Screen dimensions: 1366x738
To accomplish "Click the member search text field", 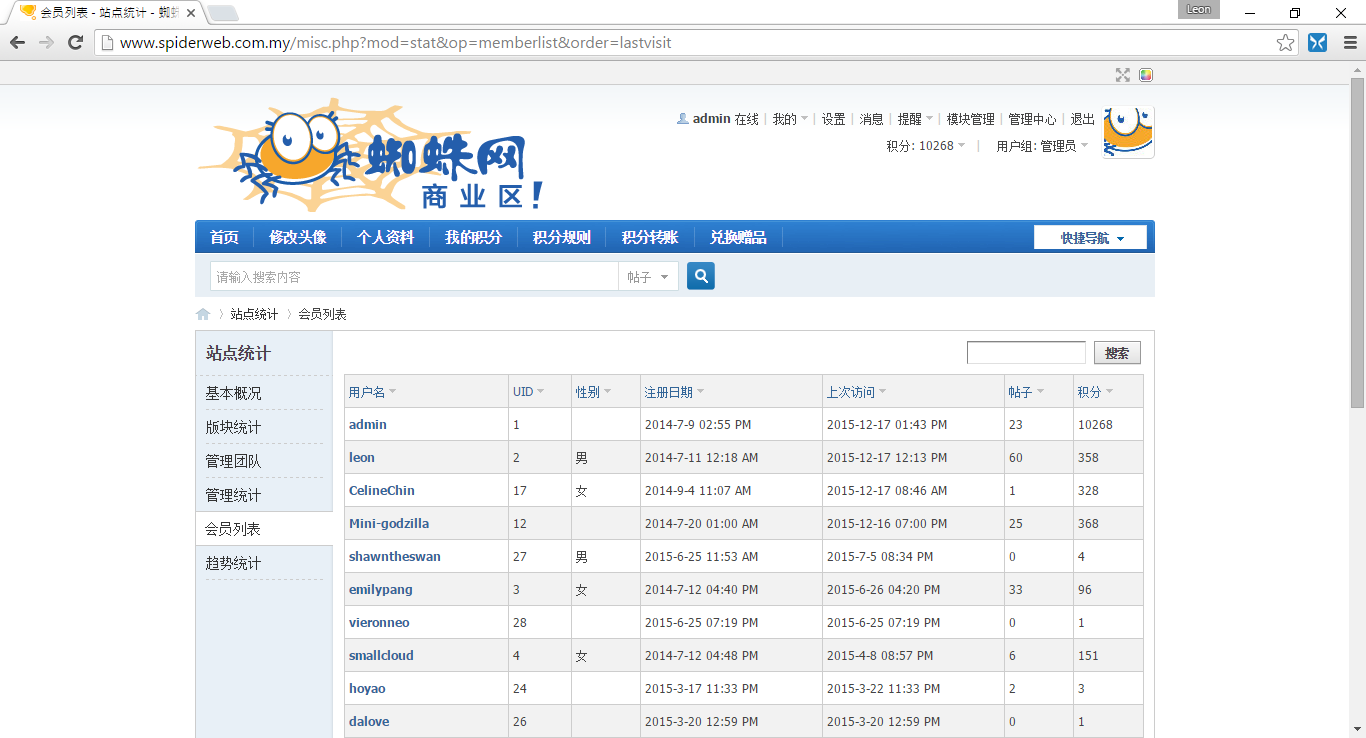I will pyautogui.click(x=1025, y=353).
